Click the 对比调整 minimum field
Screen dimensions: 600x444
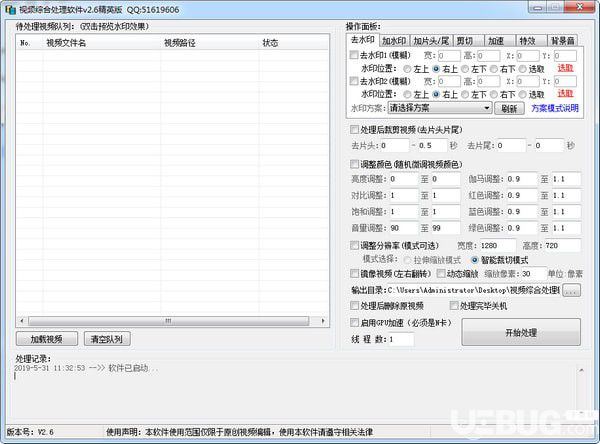click(x=404, y=196)
